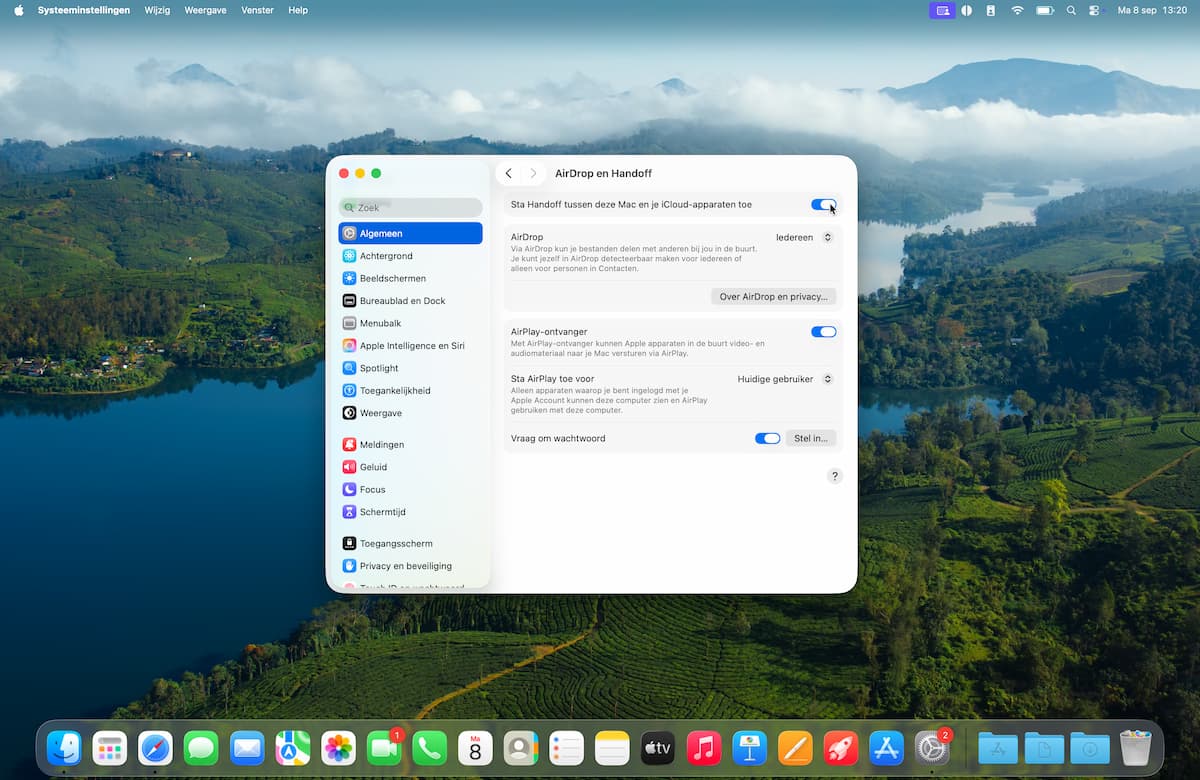
Task: Launch Safari from the Dock
Action: [x=155, y=748]
